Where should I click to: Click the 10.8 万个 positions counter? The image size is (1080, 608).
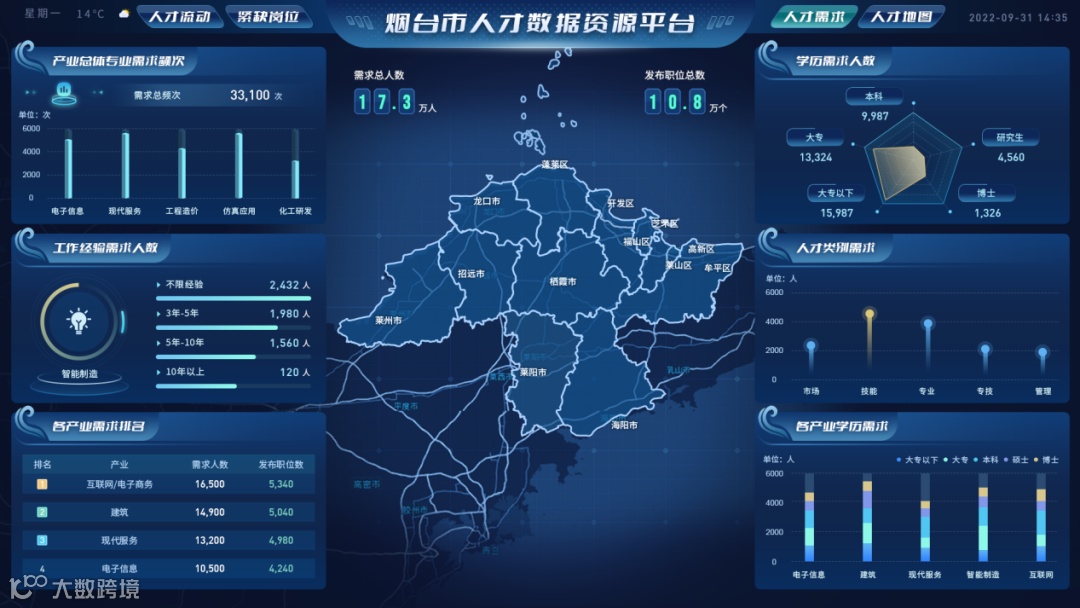685,103
